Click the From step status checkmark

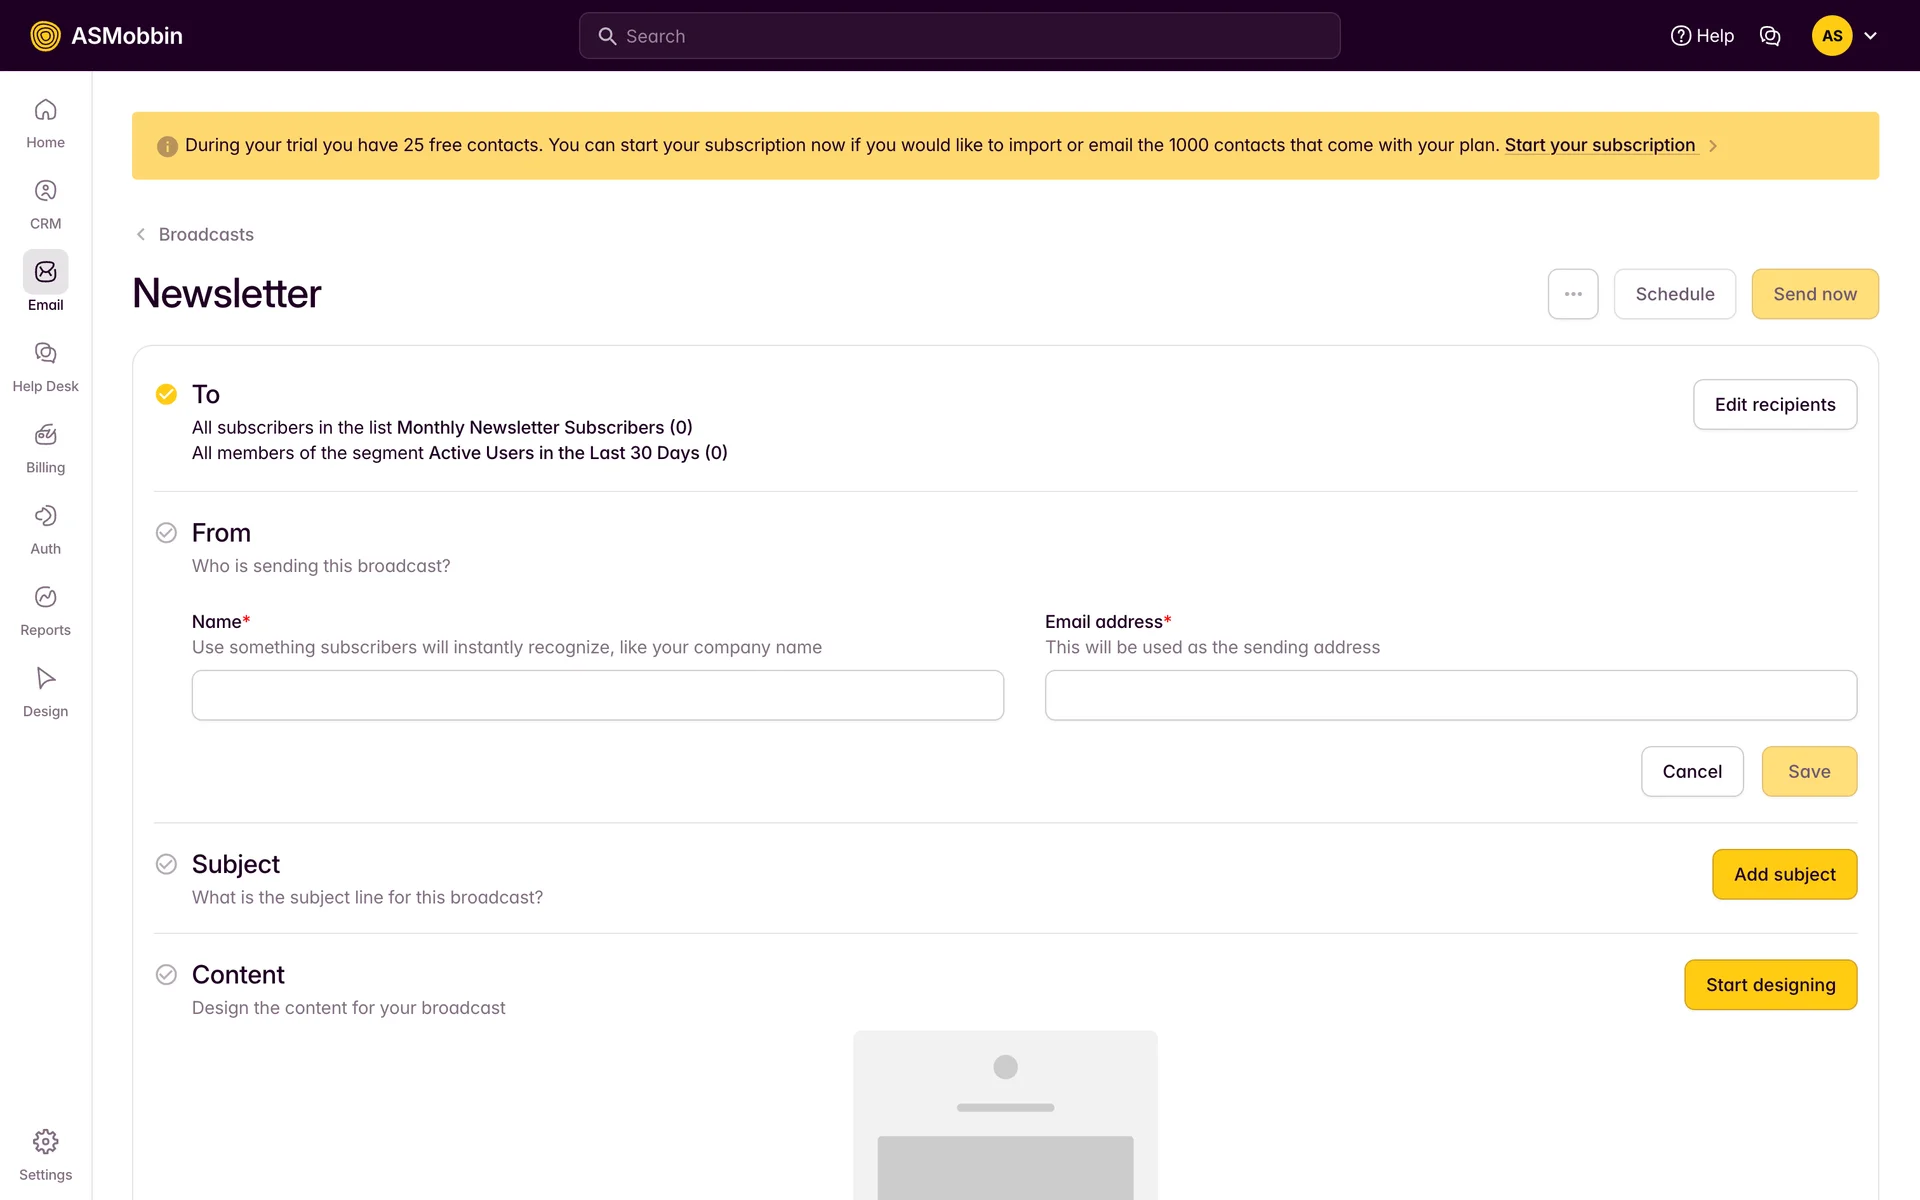click(x=166, y=533)
